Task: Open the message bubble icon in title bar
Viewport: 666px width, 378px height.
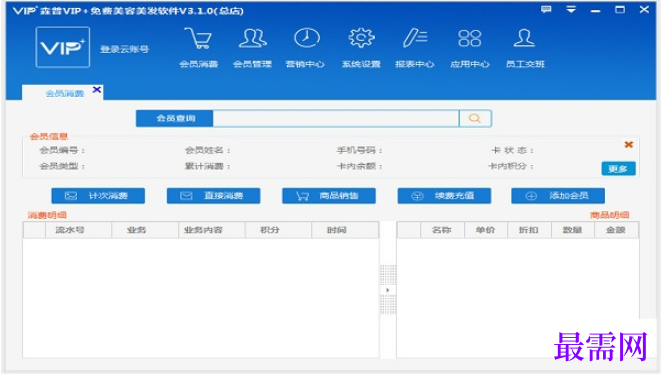Action: (546, 9)
